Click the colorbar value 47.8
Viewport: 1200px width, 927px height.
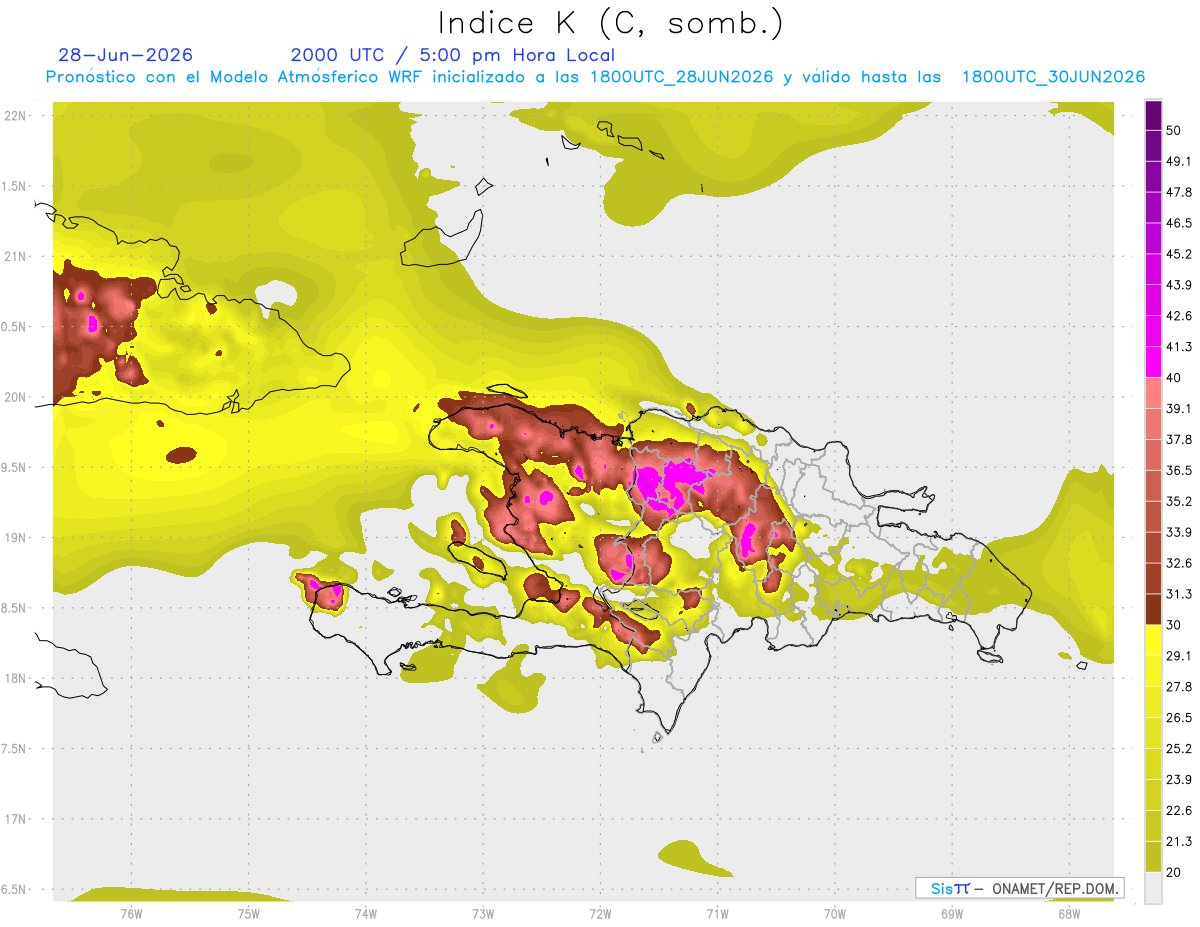[1179, 193]
